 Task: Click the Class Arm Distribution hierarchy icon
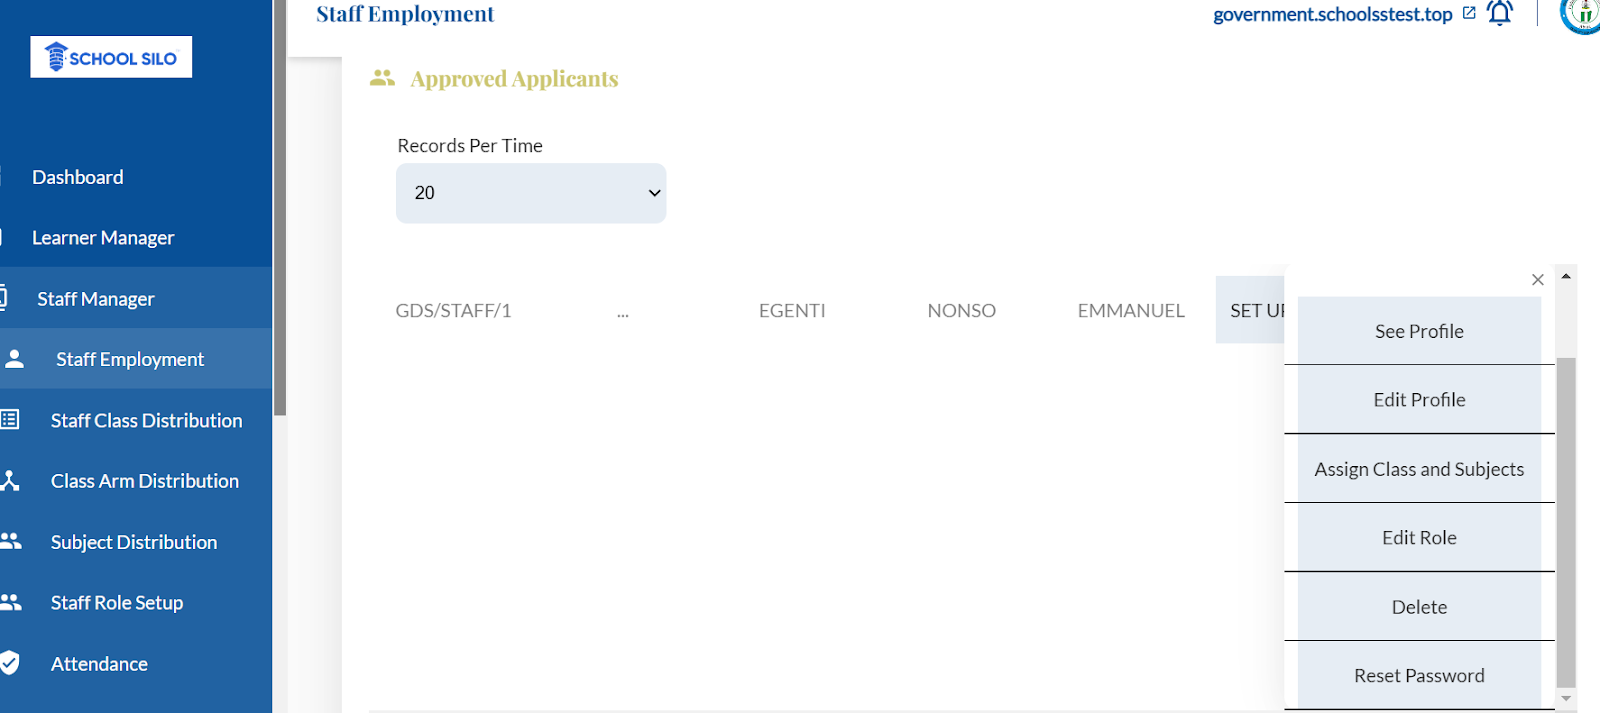(10, 481)
